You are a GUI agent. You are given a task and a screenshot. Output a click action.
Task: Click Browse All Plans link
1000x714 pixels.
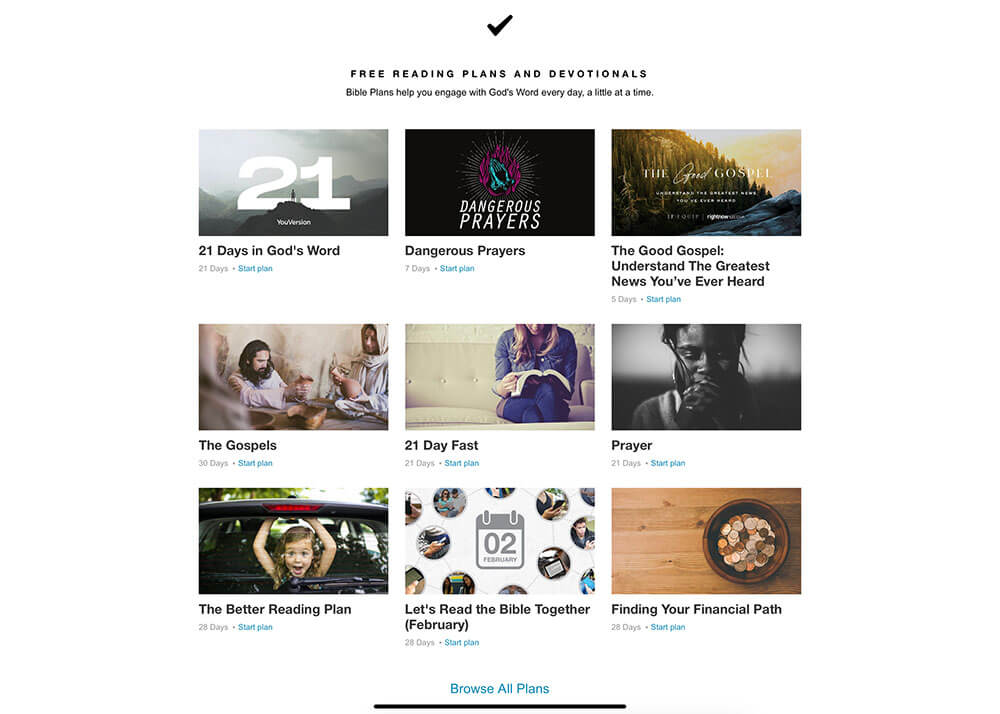pyautogui.click(x=499, y=688)
